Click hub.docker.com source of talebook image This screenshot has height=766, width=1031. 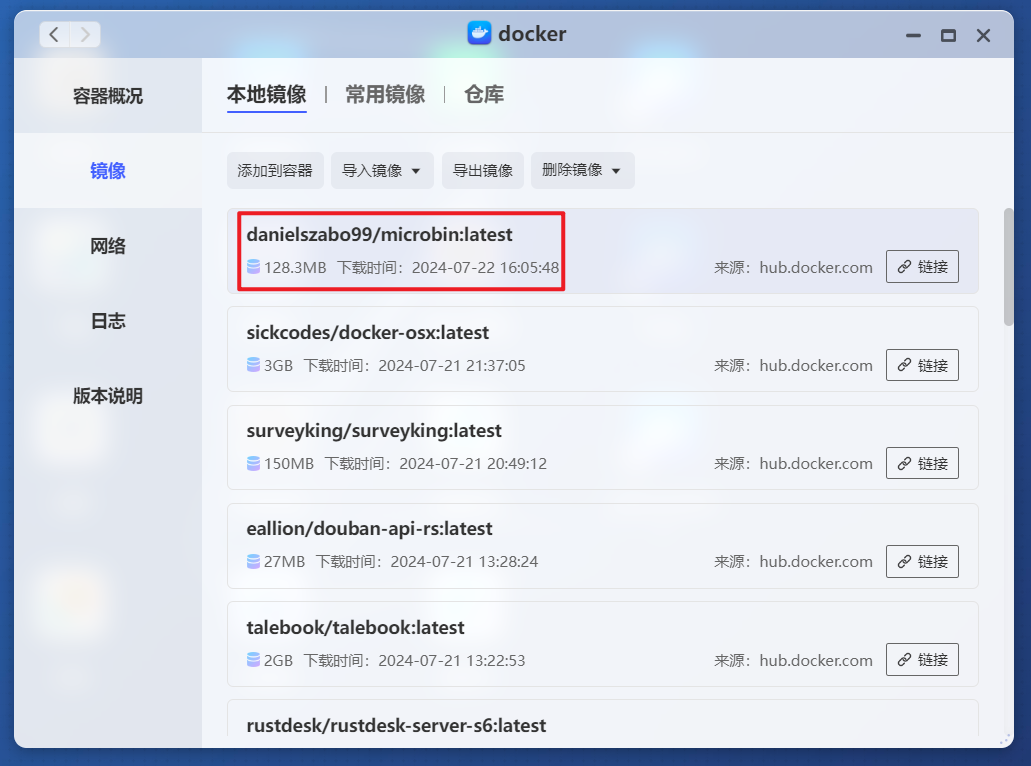[816, 660]
